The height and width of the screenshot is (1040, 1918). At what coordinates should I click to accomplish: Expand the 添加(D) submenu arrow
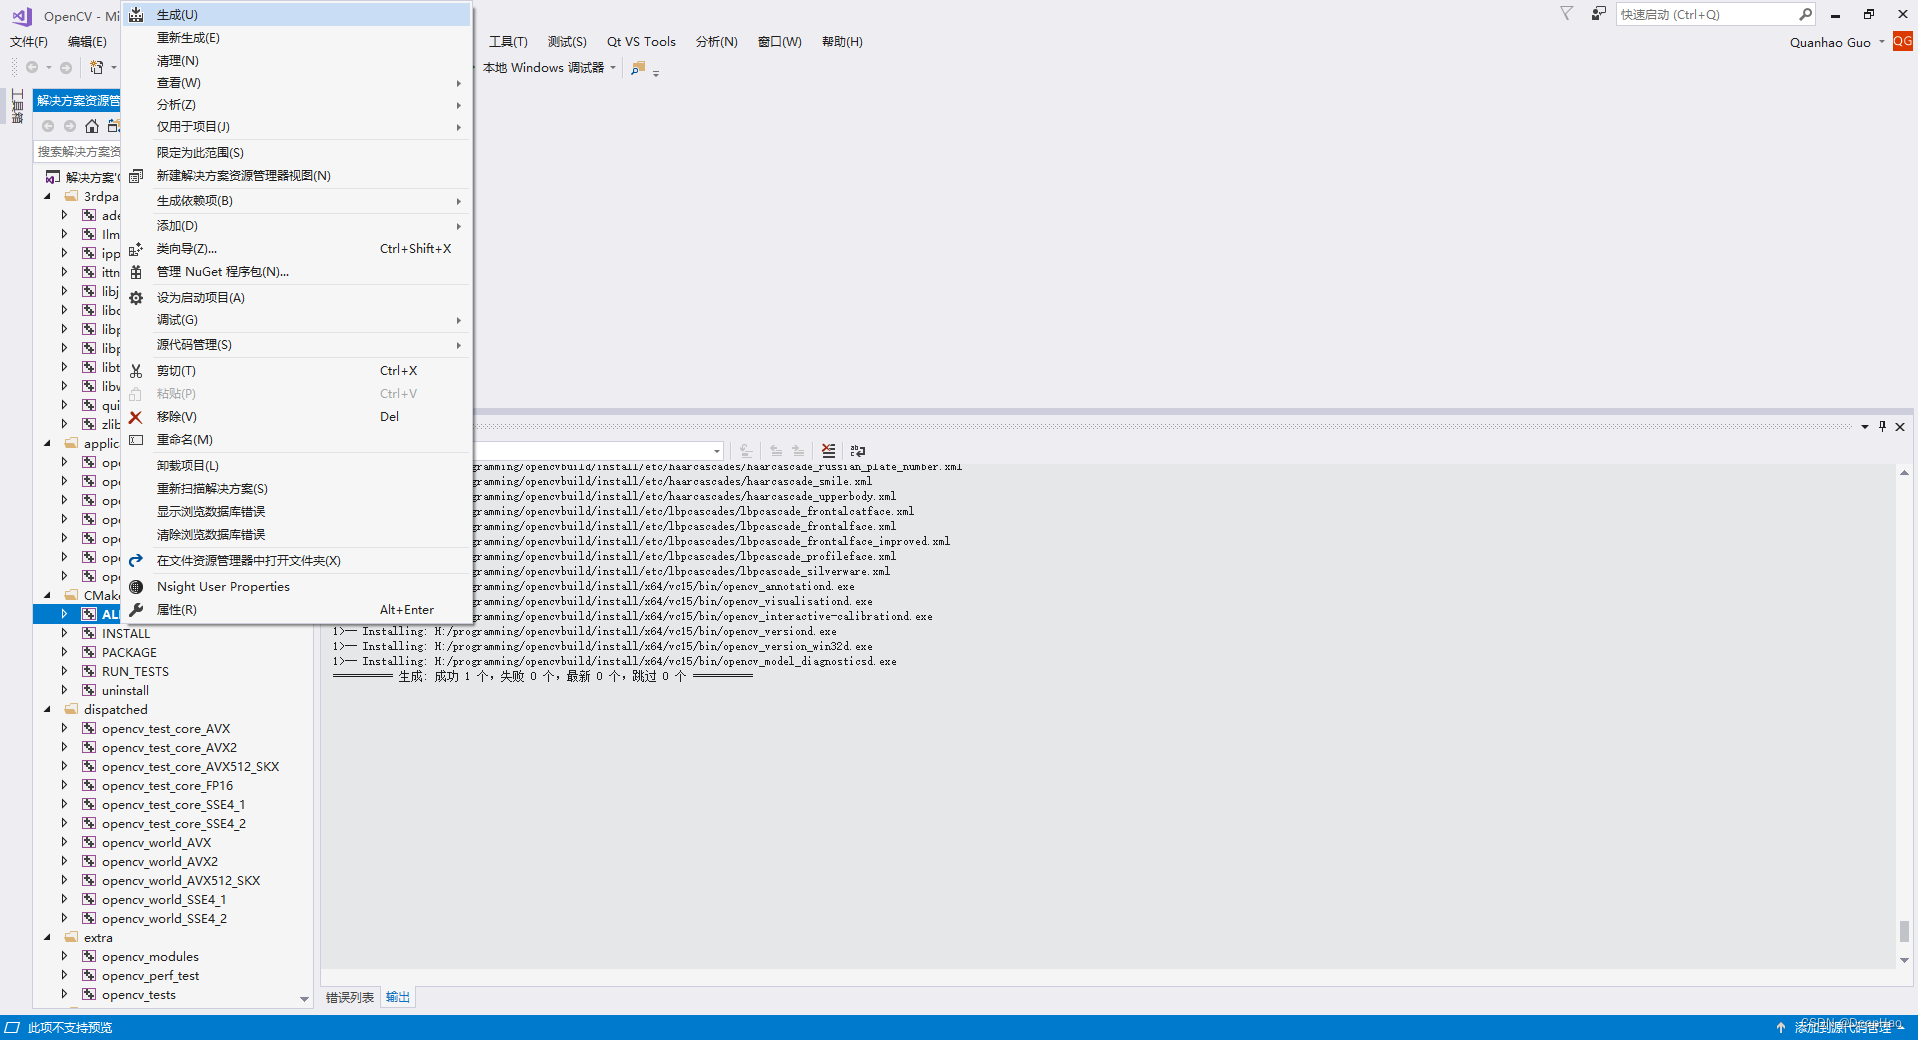point(459,226)
